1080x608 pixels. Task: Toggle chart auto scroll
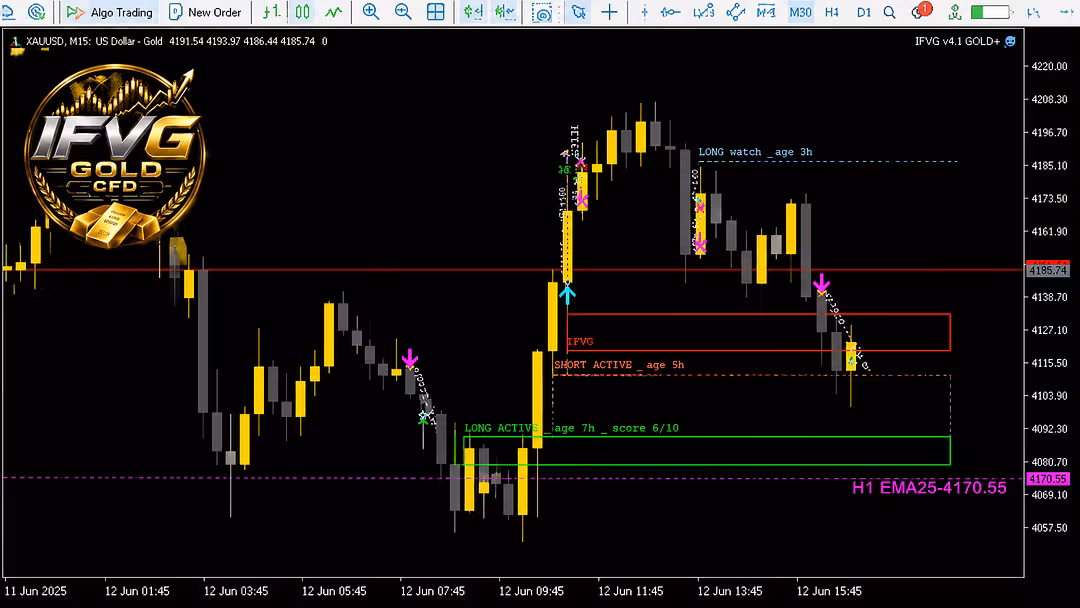pyautogui.click(x=473, y=12)
